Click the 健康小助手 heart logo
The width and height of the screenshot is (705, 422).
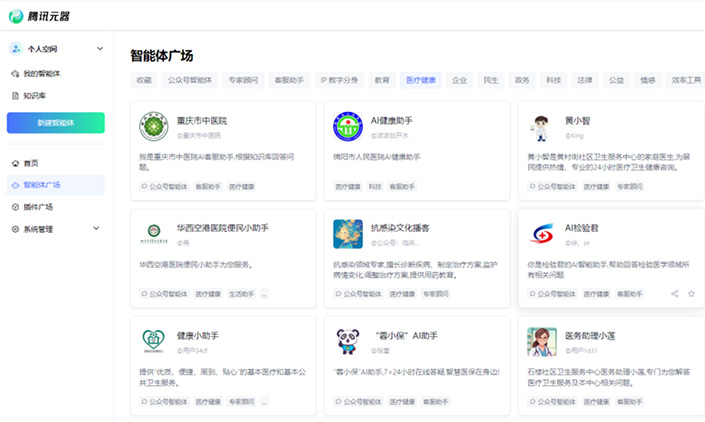click(153, 341)
